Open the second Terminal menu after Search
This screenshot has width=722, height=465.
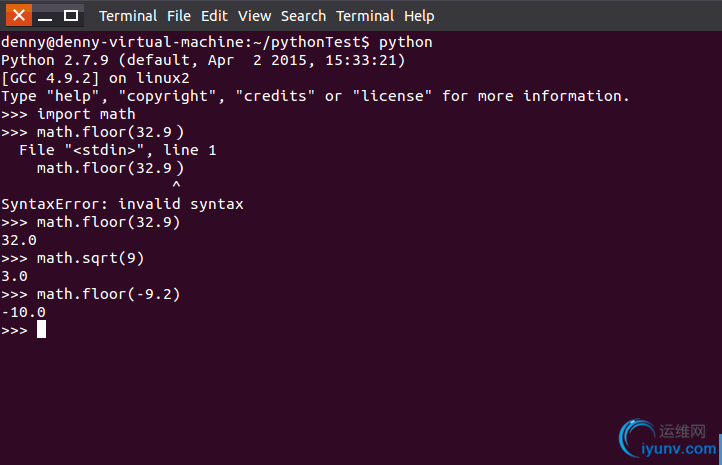(365, 16)
